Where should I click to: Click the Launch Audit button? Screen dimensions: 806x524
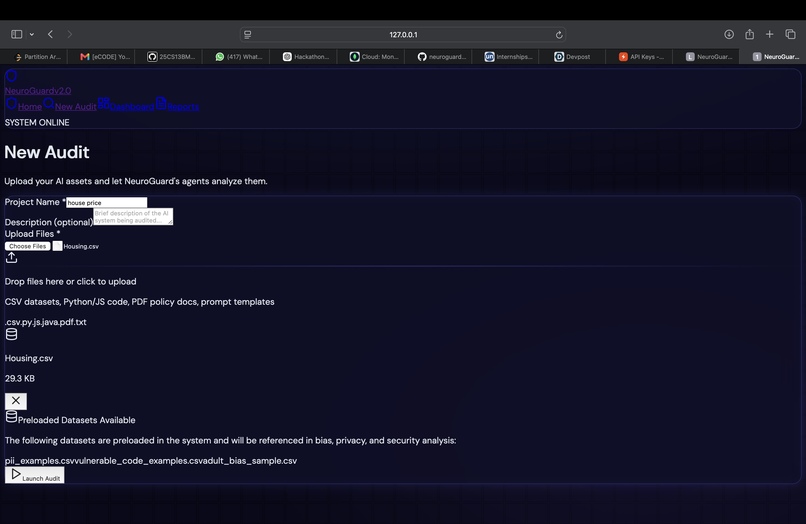pyautogui.click(x=35, y=475)
